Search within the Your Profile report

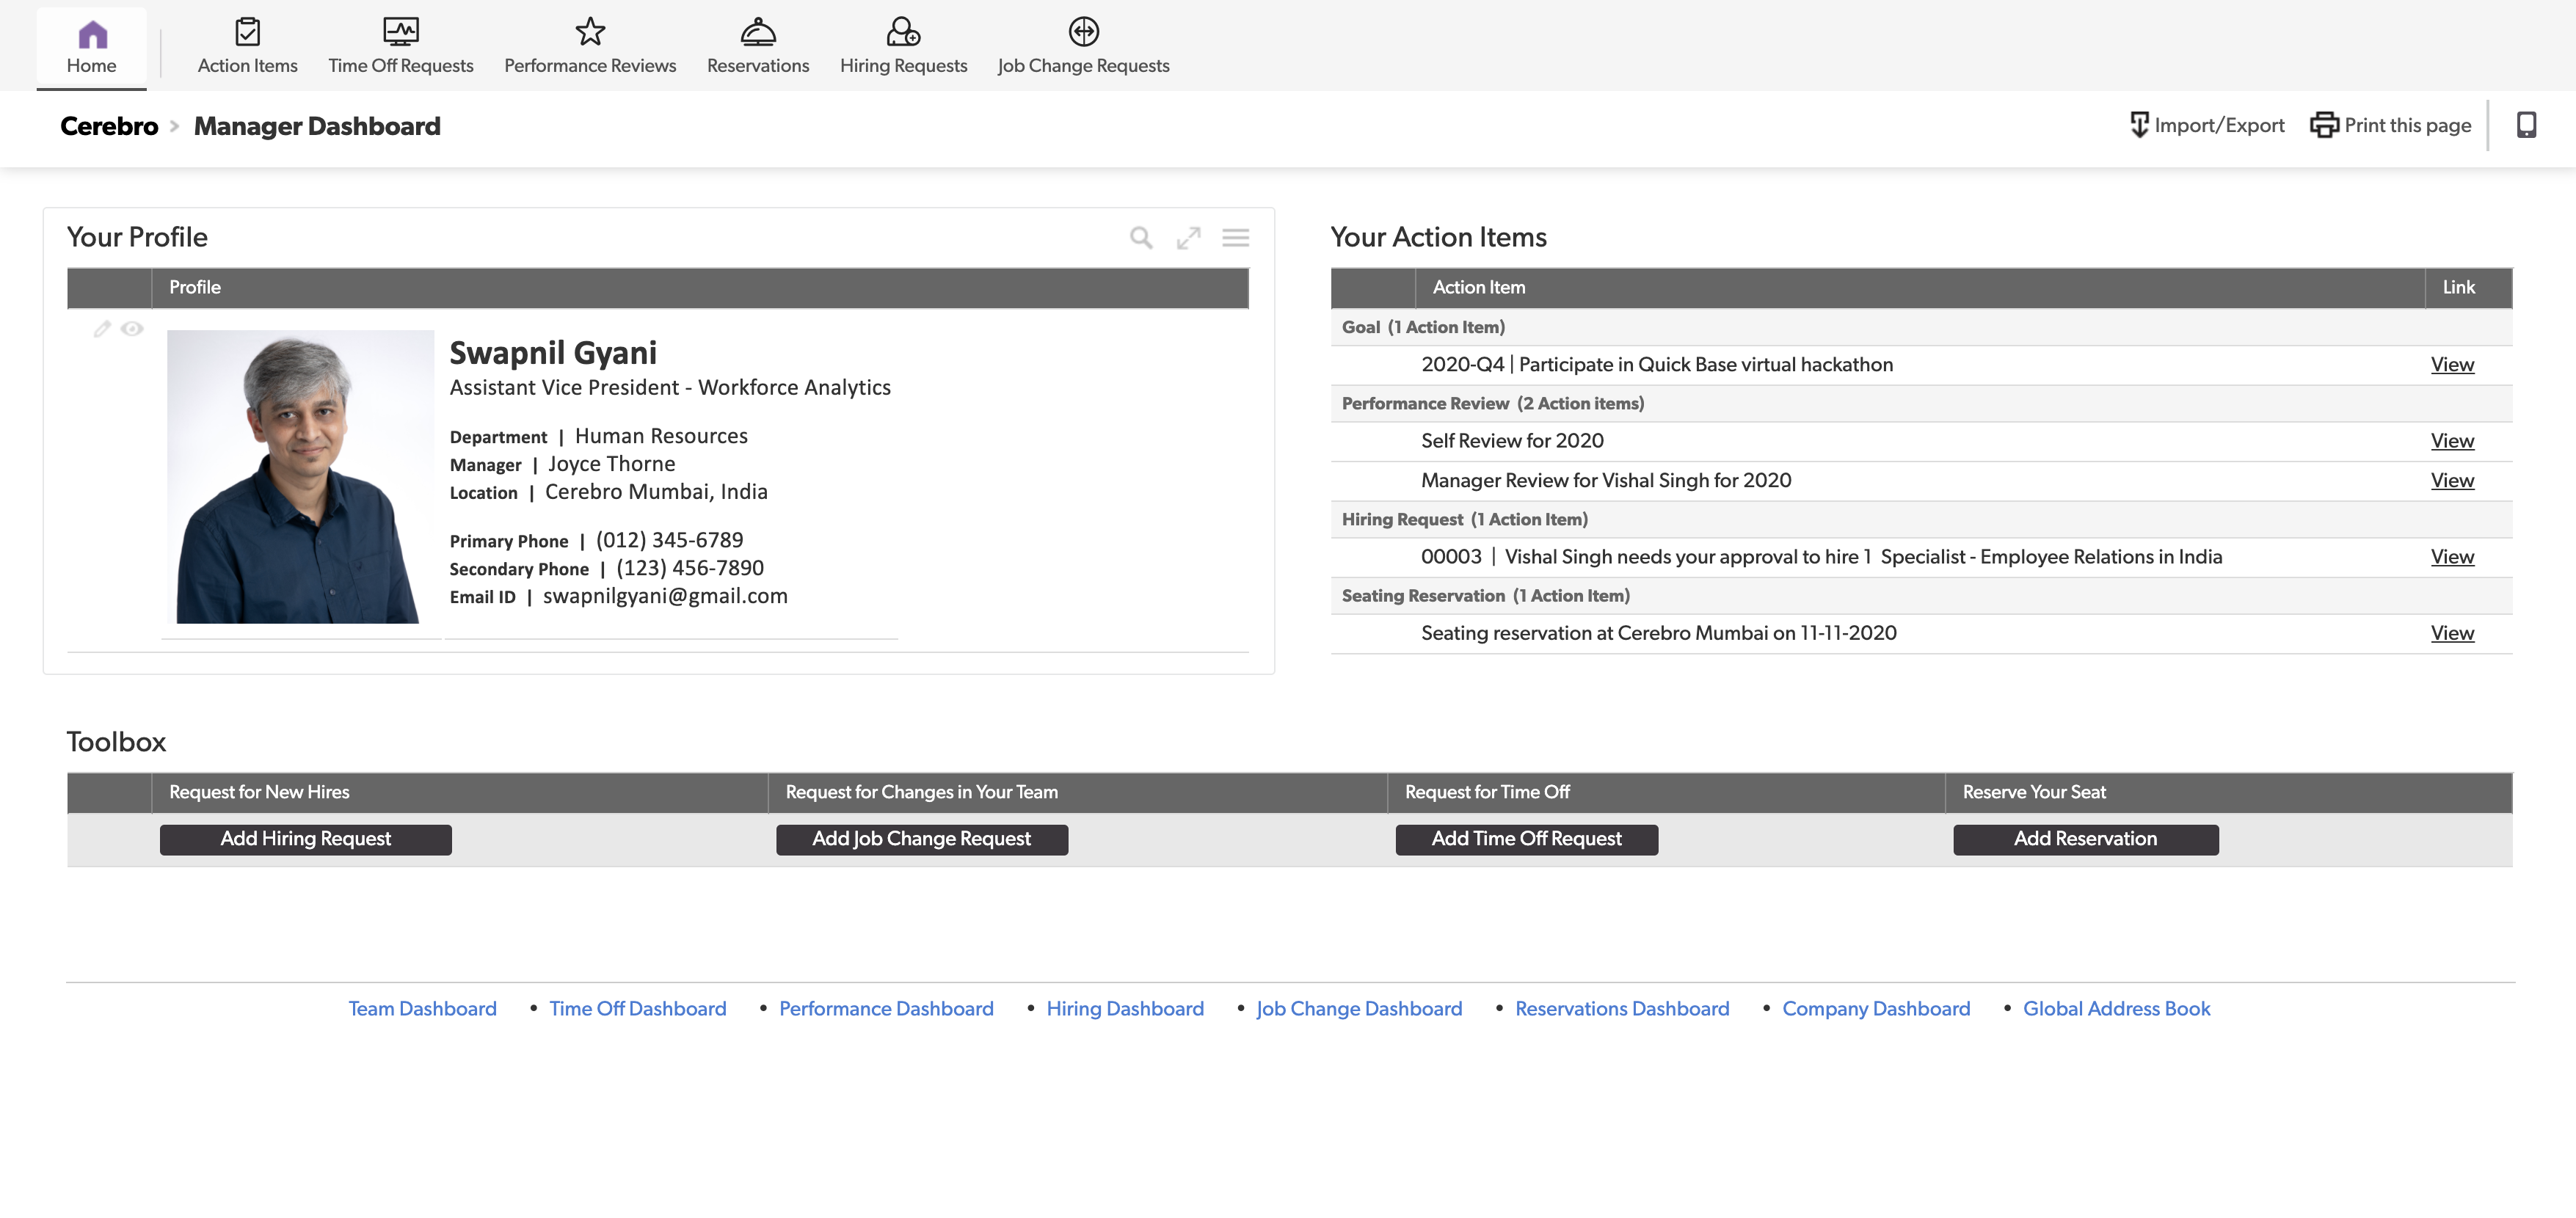1141,238
